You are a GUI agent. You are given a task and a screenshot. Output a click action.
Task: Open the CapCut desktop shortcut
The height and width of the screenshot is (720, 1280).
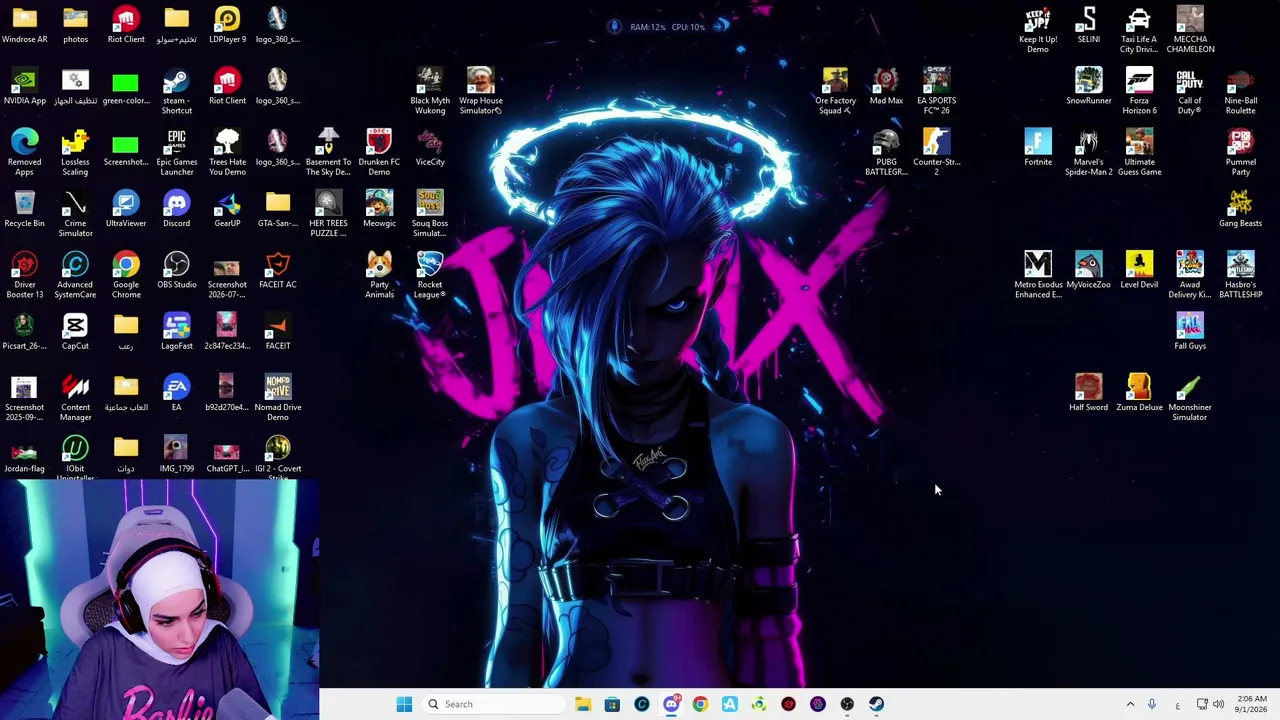pos(75,332)
